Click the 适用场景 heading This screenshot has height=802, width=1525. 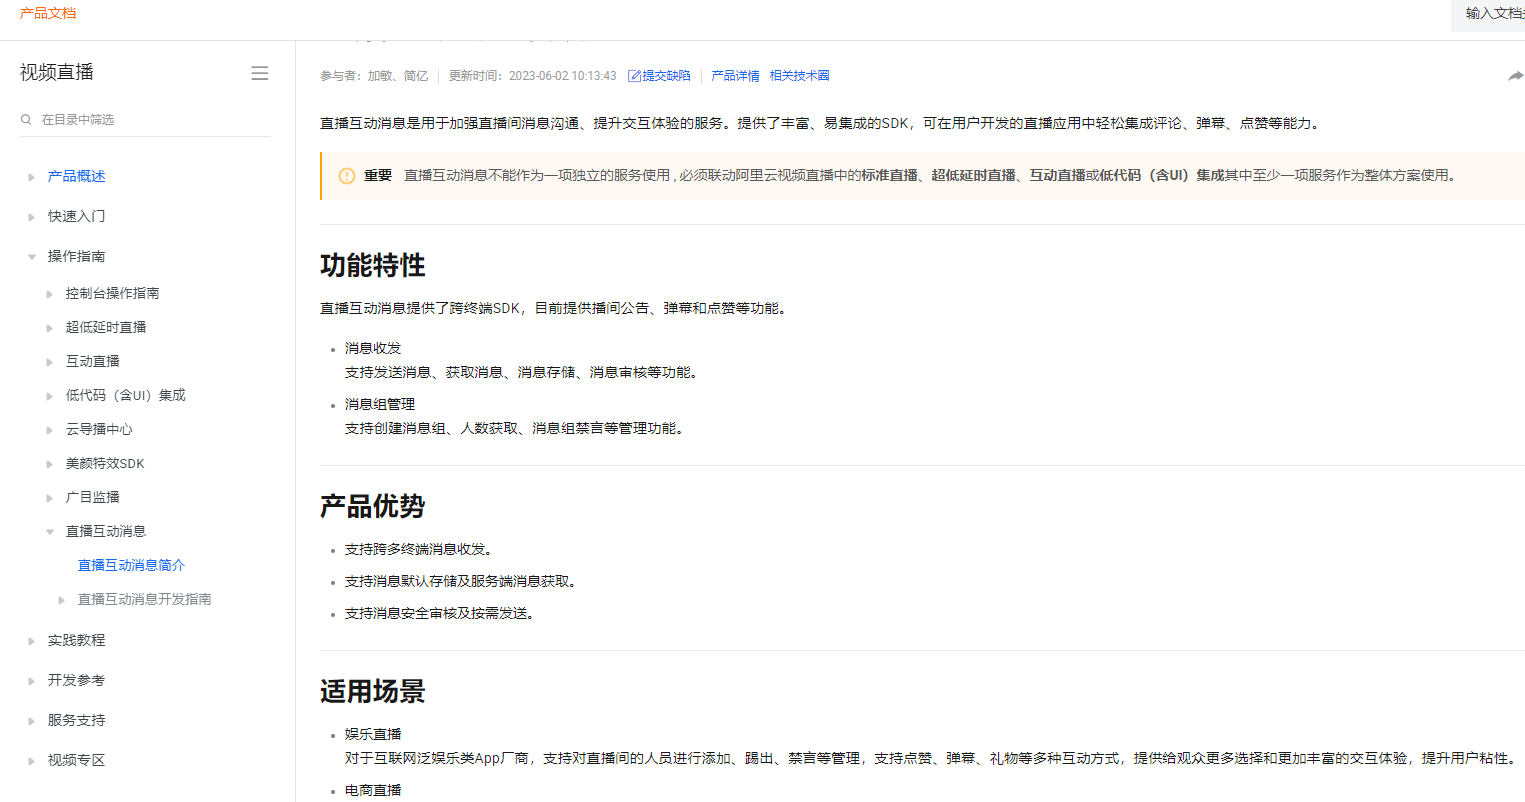373,691
